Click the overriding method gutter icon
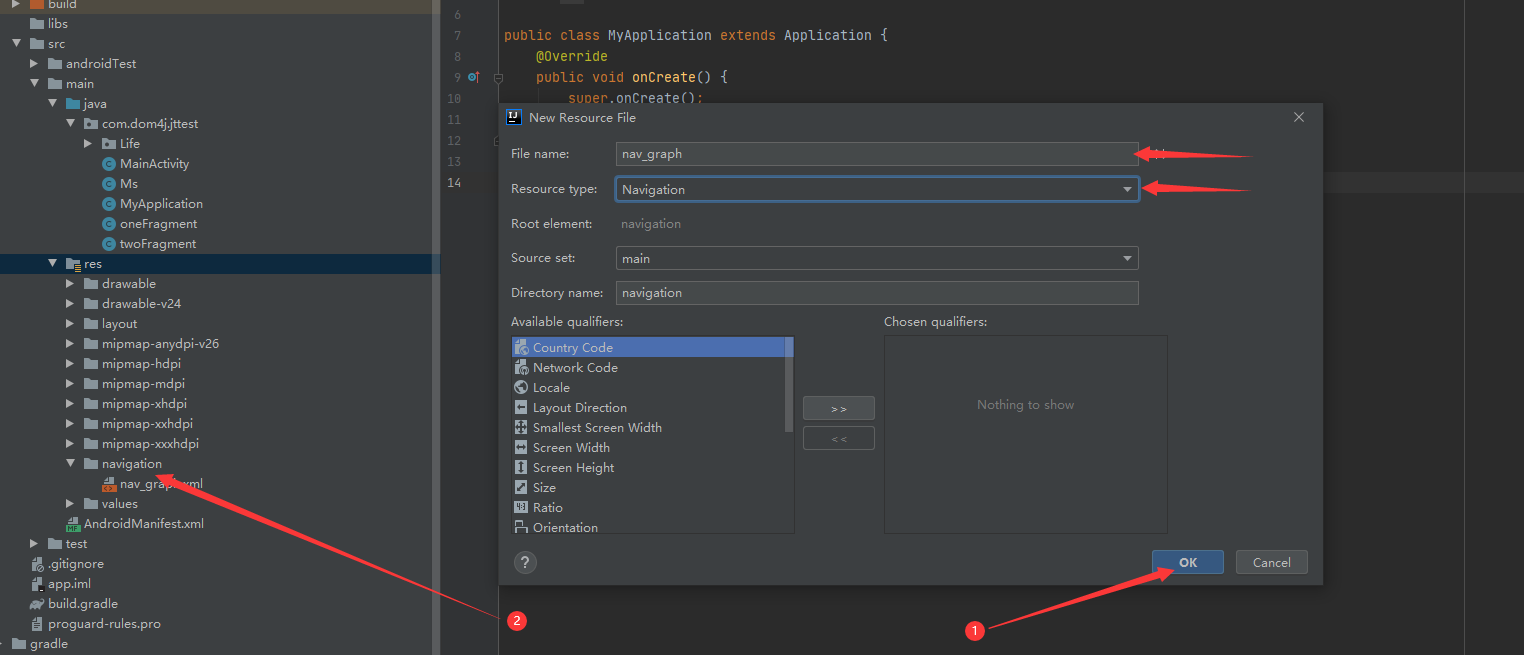 pyautogui.click(x=472, y=77)
